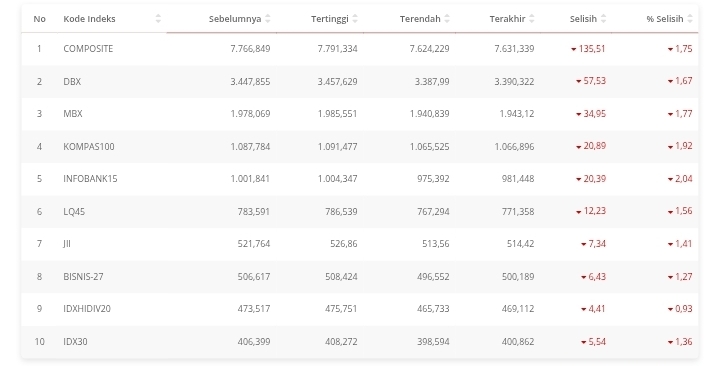720x366 pixels.
Task: Select the DBX index row
Action: (360, 81)
